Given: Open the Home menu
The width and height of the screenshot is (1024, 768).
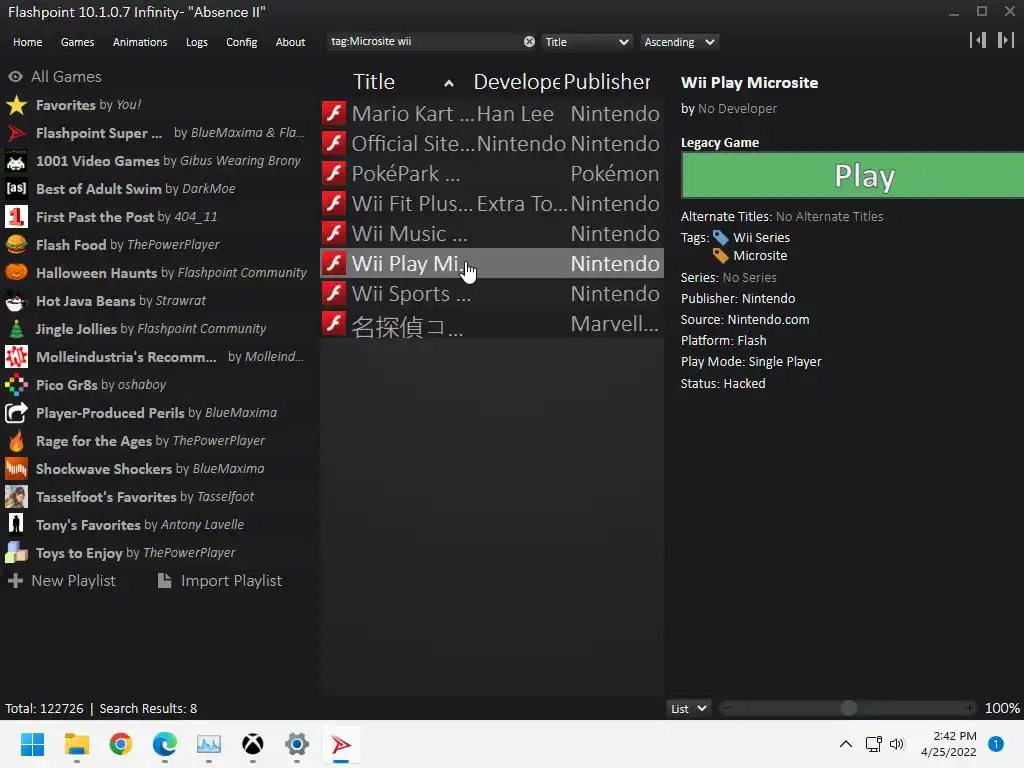Looking at the screenshot, I should tap(27, 42).
